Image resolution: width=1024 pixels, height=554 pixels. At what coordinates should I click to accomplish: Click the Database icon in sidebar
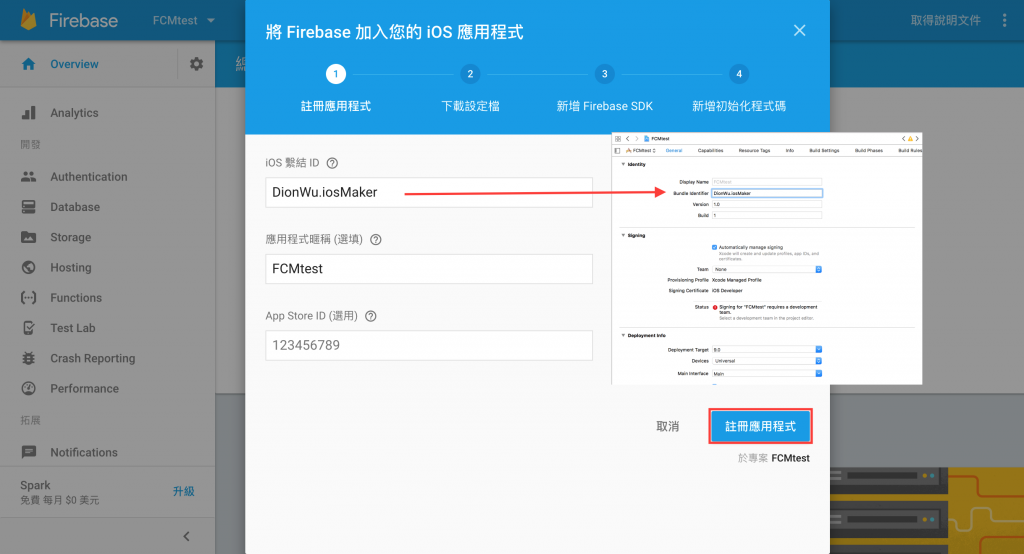[29, 207]
